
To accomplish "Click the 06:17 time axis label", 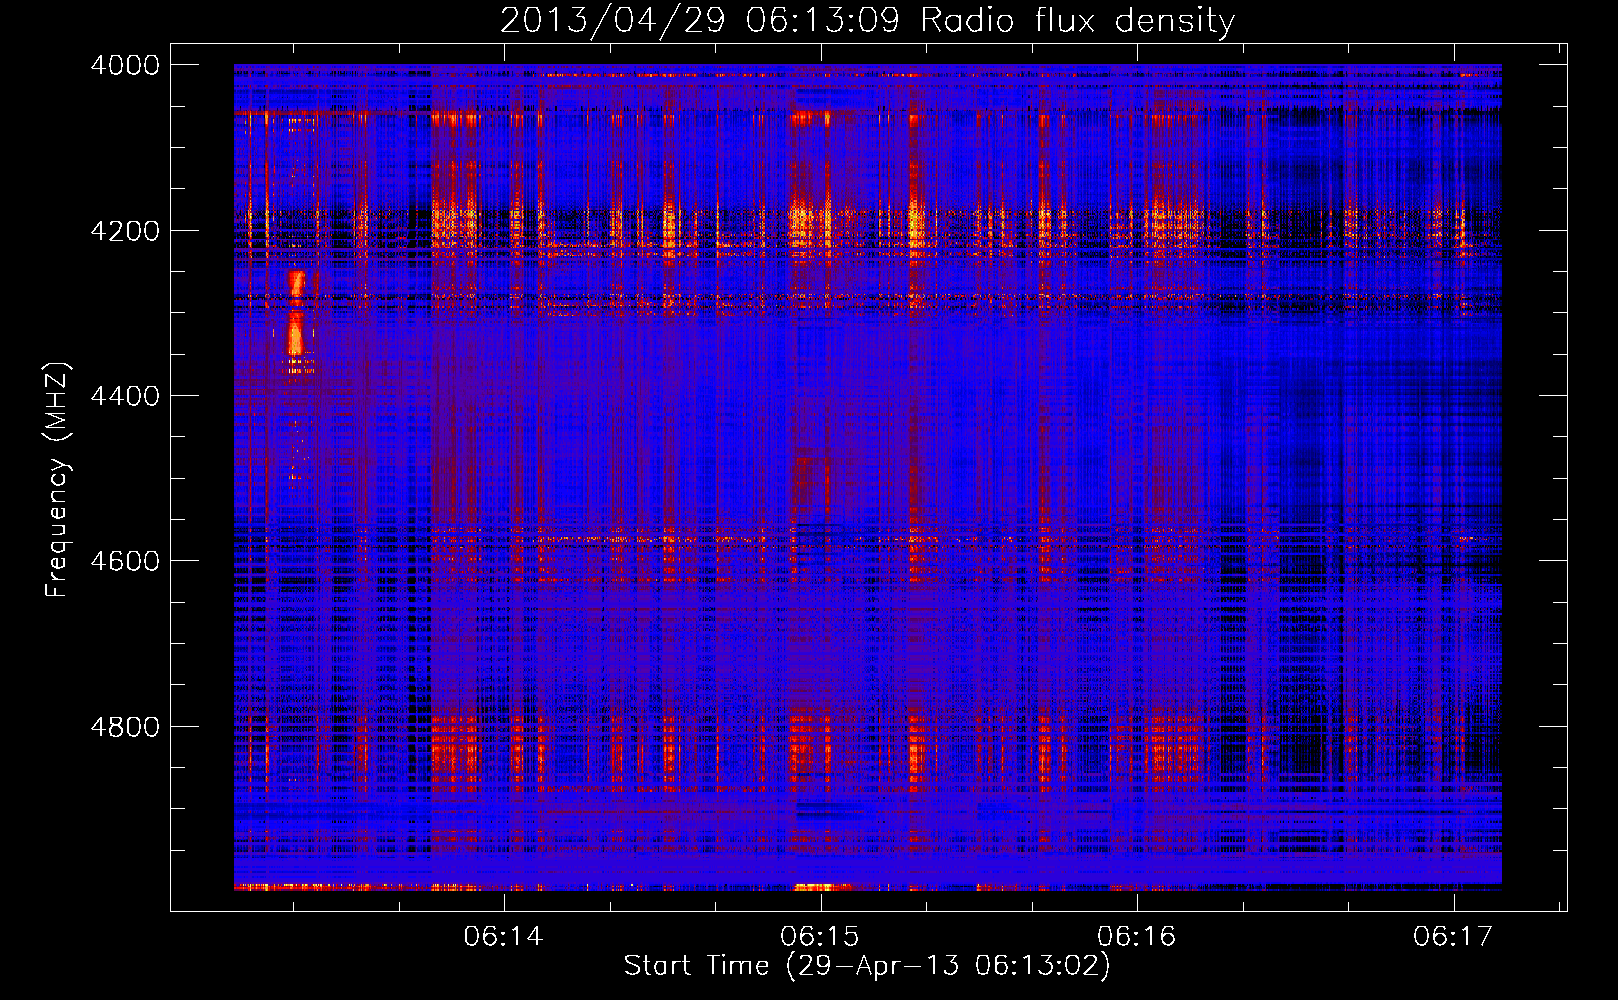I will [1453, 936].
